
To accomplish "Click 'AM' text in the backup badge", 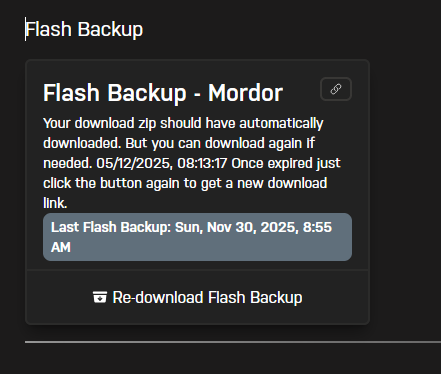I will (61, 247).
